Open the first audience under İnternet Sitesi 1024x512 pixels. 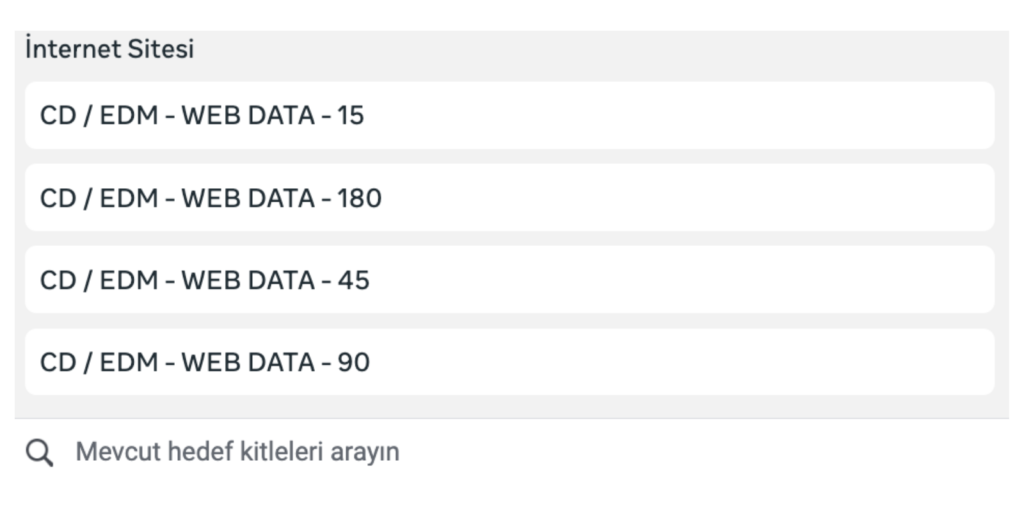[509, 115]
